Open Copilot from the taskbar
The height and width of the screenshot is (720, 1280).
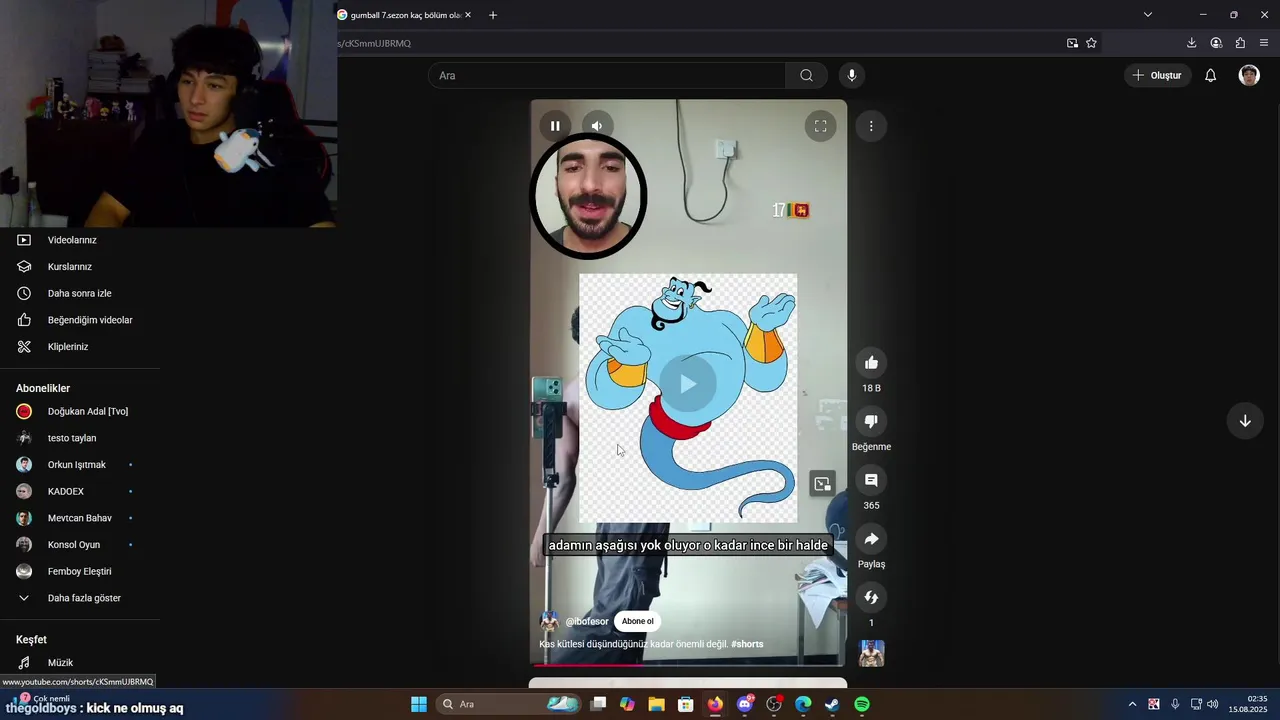(627, 704)
